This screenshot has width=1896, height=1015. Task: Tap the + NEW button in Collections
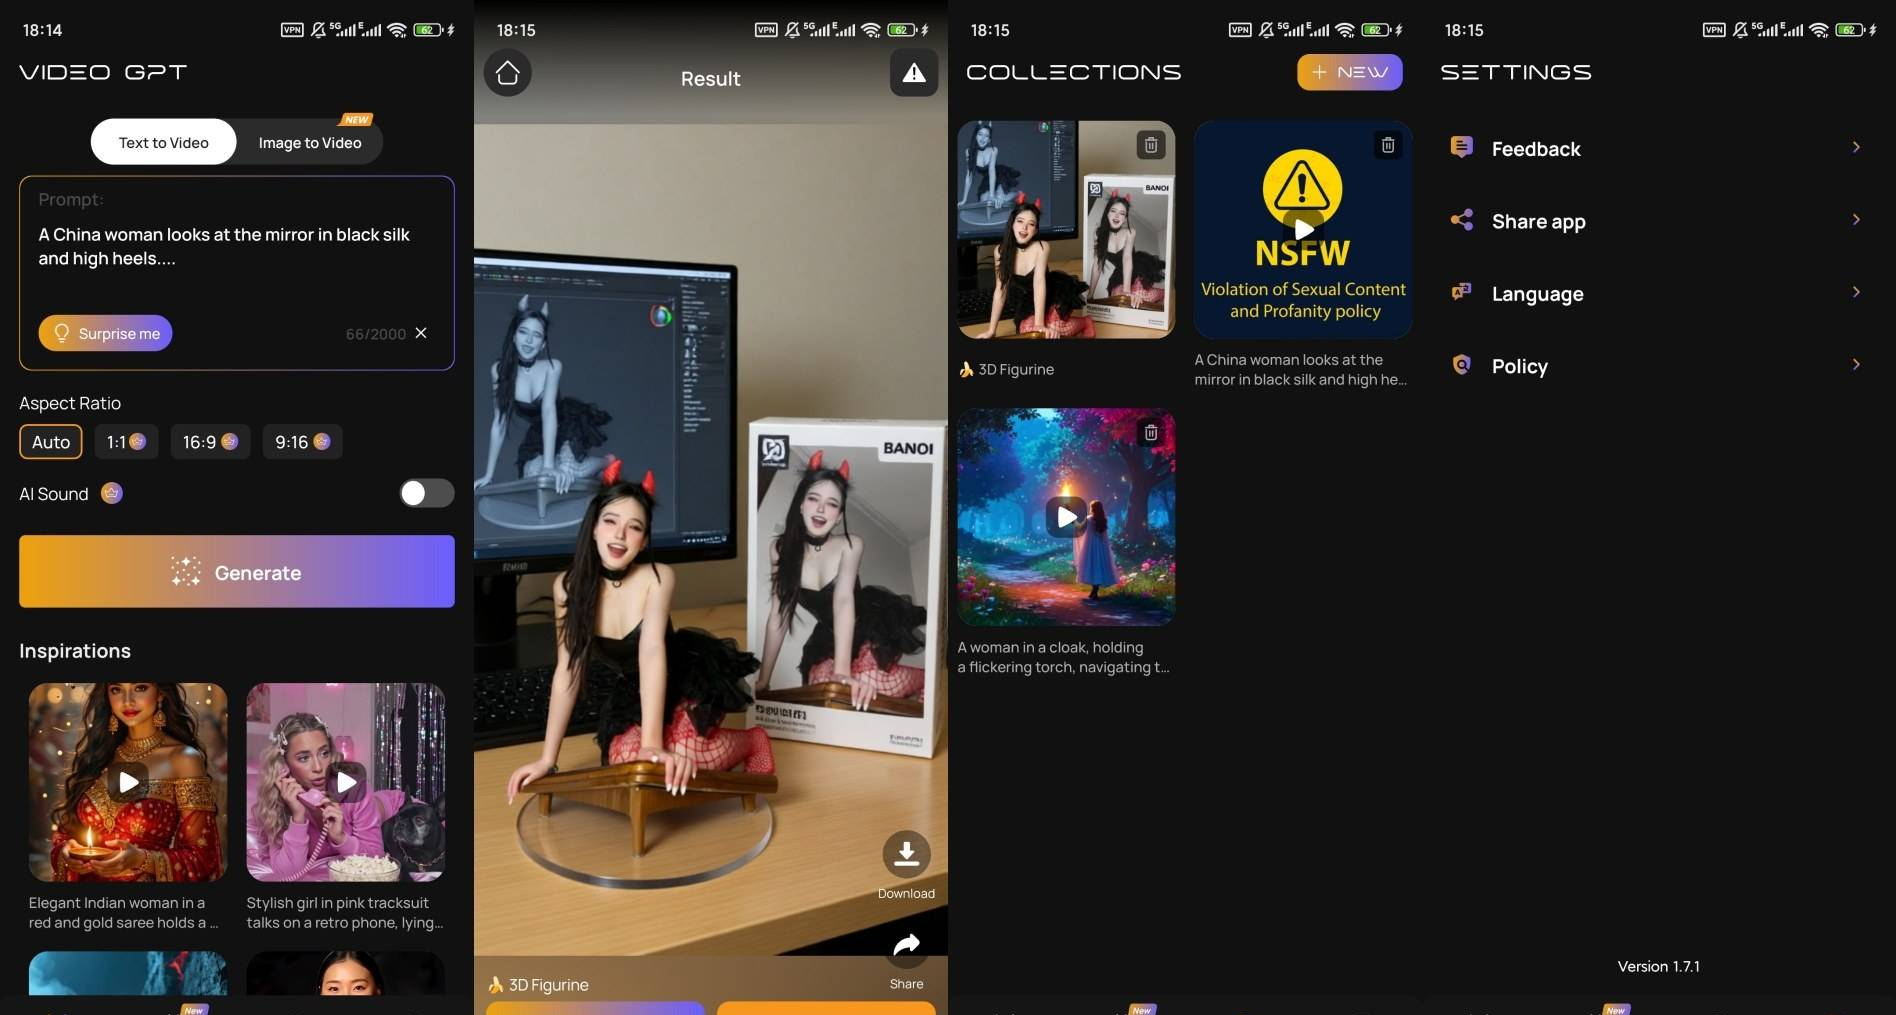(x=1350, y=72)
